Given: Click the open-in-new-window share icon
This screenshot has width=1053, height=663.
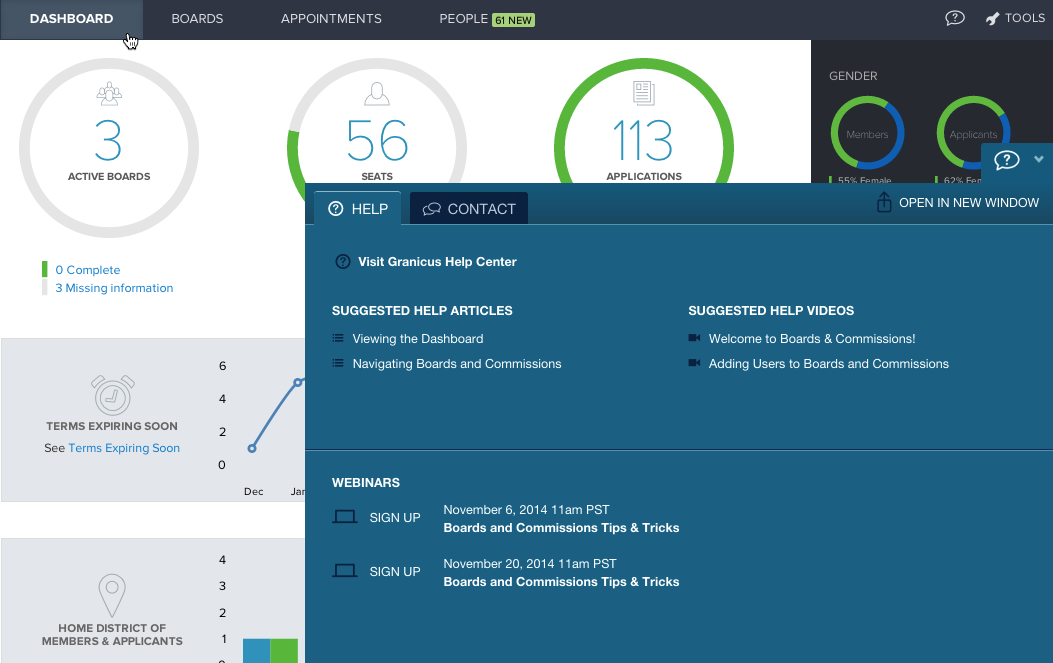Looking at the screenshot, I should point(884,202).
